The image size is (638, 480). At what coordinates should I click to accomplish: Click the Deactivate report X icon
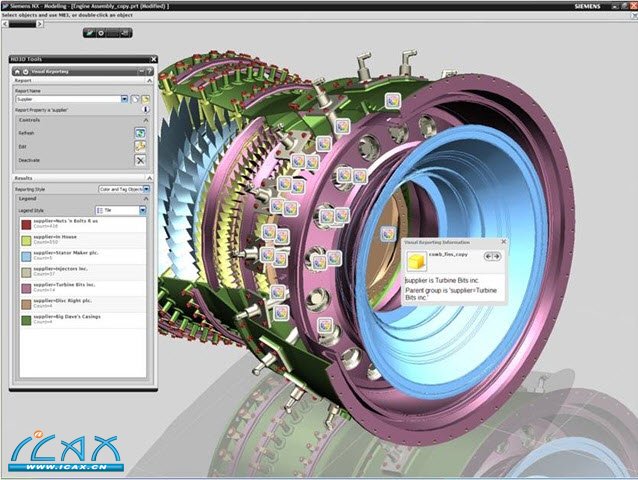pos(140,160)
